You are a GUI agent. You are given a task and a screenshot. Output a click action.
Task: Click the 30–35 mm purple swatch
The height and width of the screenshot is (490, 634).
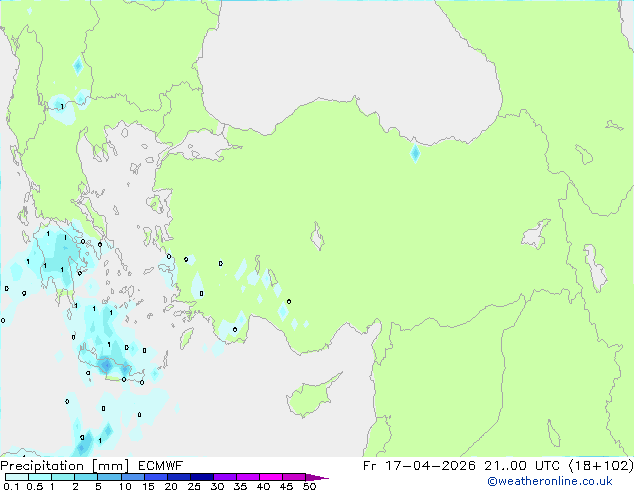(x=224, y=477)
